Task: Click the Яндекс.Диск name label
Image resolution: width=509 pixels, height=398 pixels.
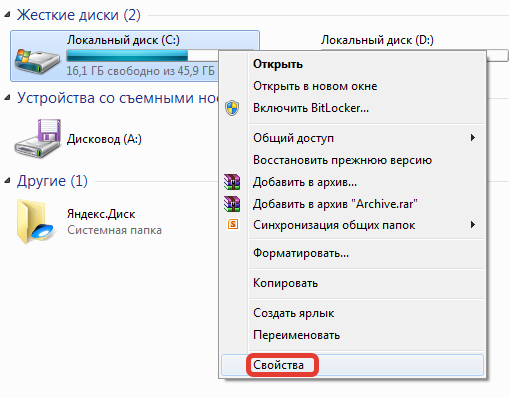Action: (x=101, y=214)
